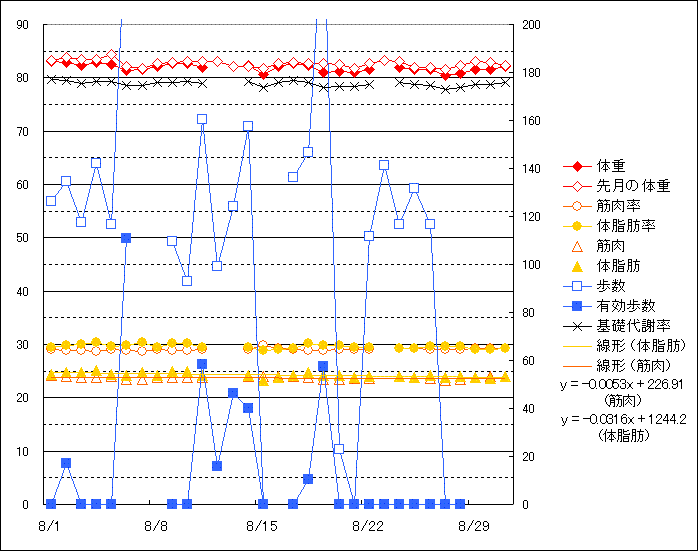The height and width of the screenshot is (551, 698).
Task: Click the 体脂肪率 legend label
Action: 626,226
